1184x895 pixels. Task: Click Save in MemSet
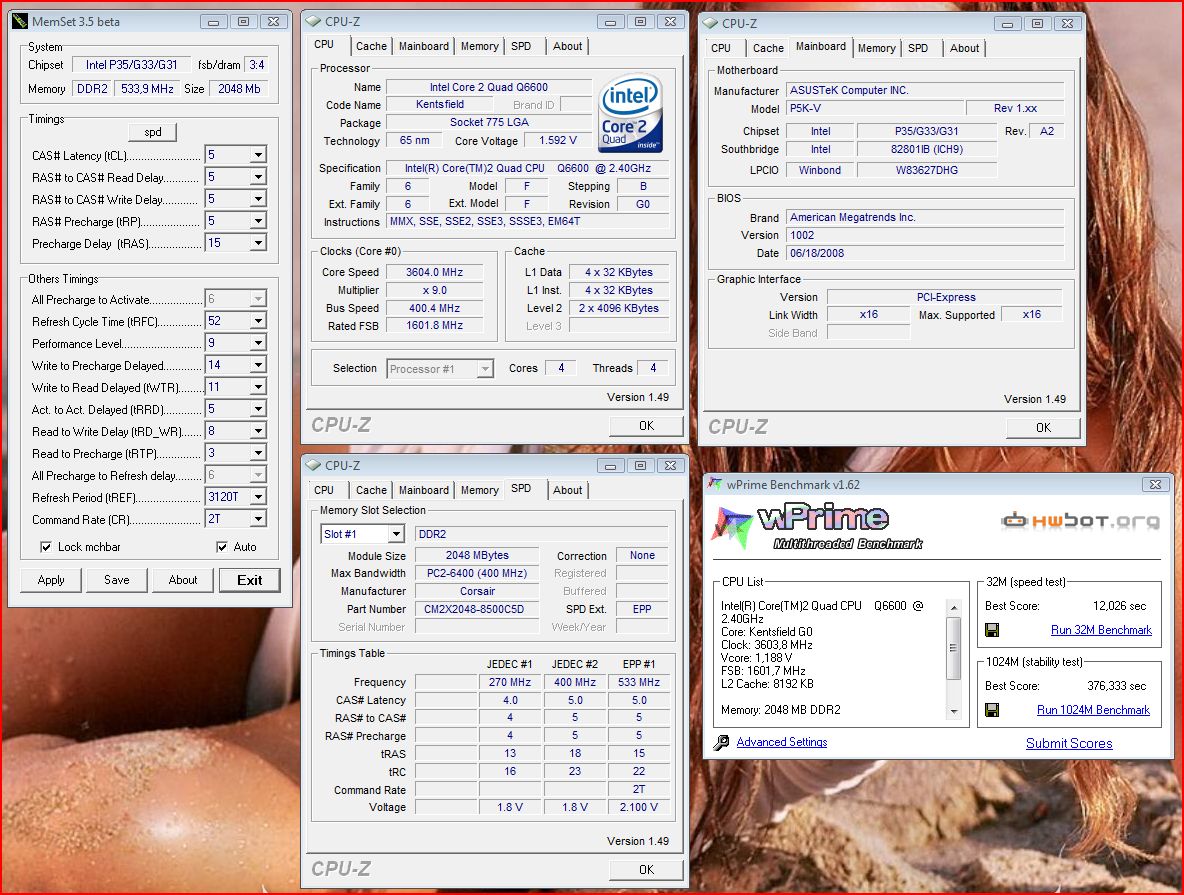(x=116, y=580)
